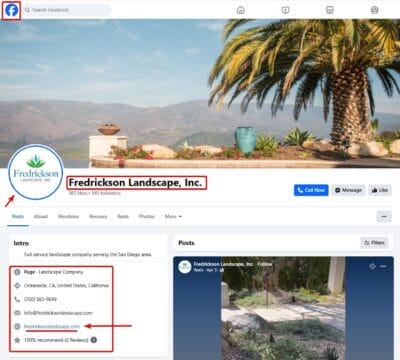
Task: Click the Page - Landscape Company text
Action: [x=53, y=272]
